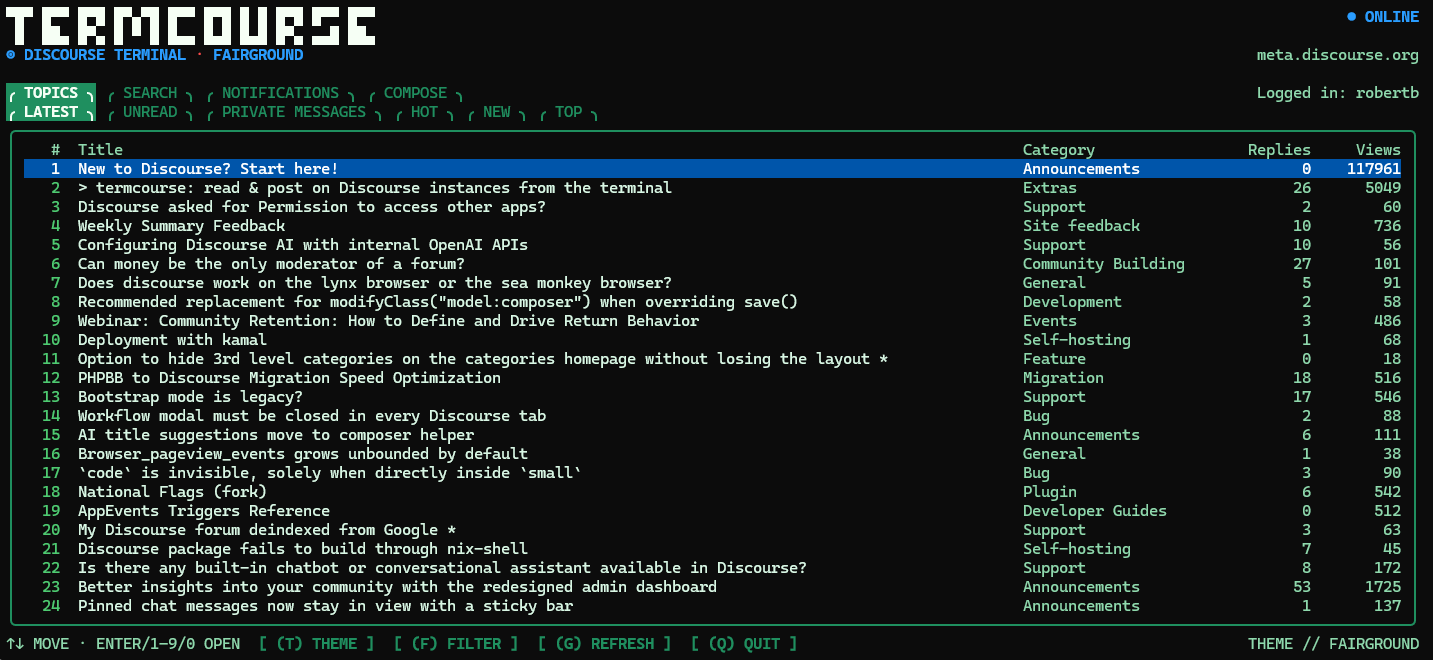Click the Title column header
Image resolution: width=1433 pixels, height=660 pixels.
(x=100, y=150)
